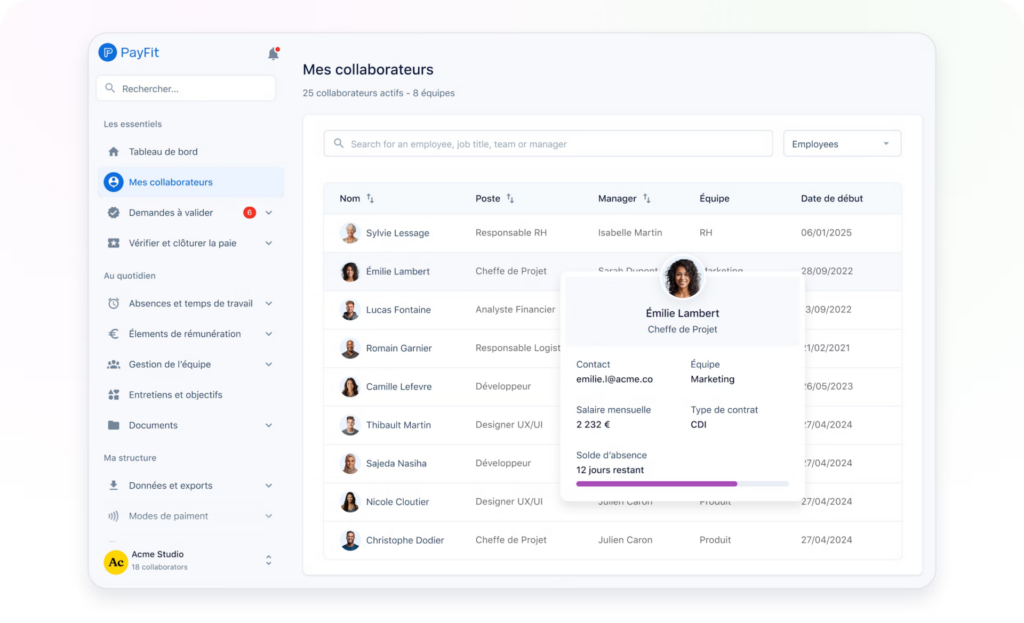Click the purple absence balance progress bar
This screenshot has height=623, width=1024.
(x=655, y=483)
